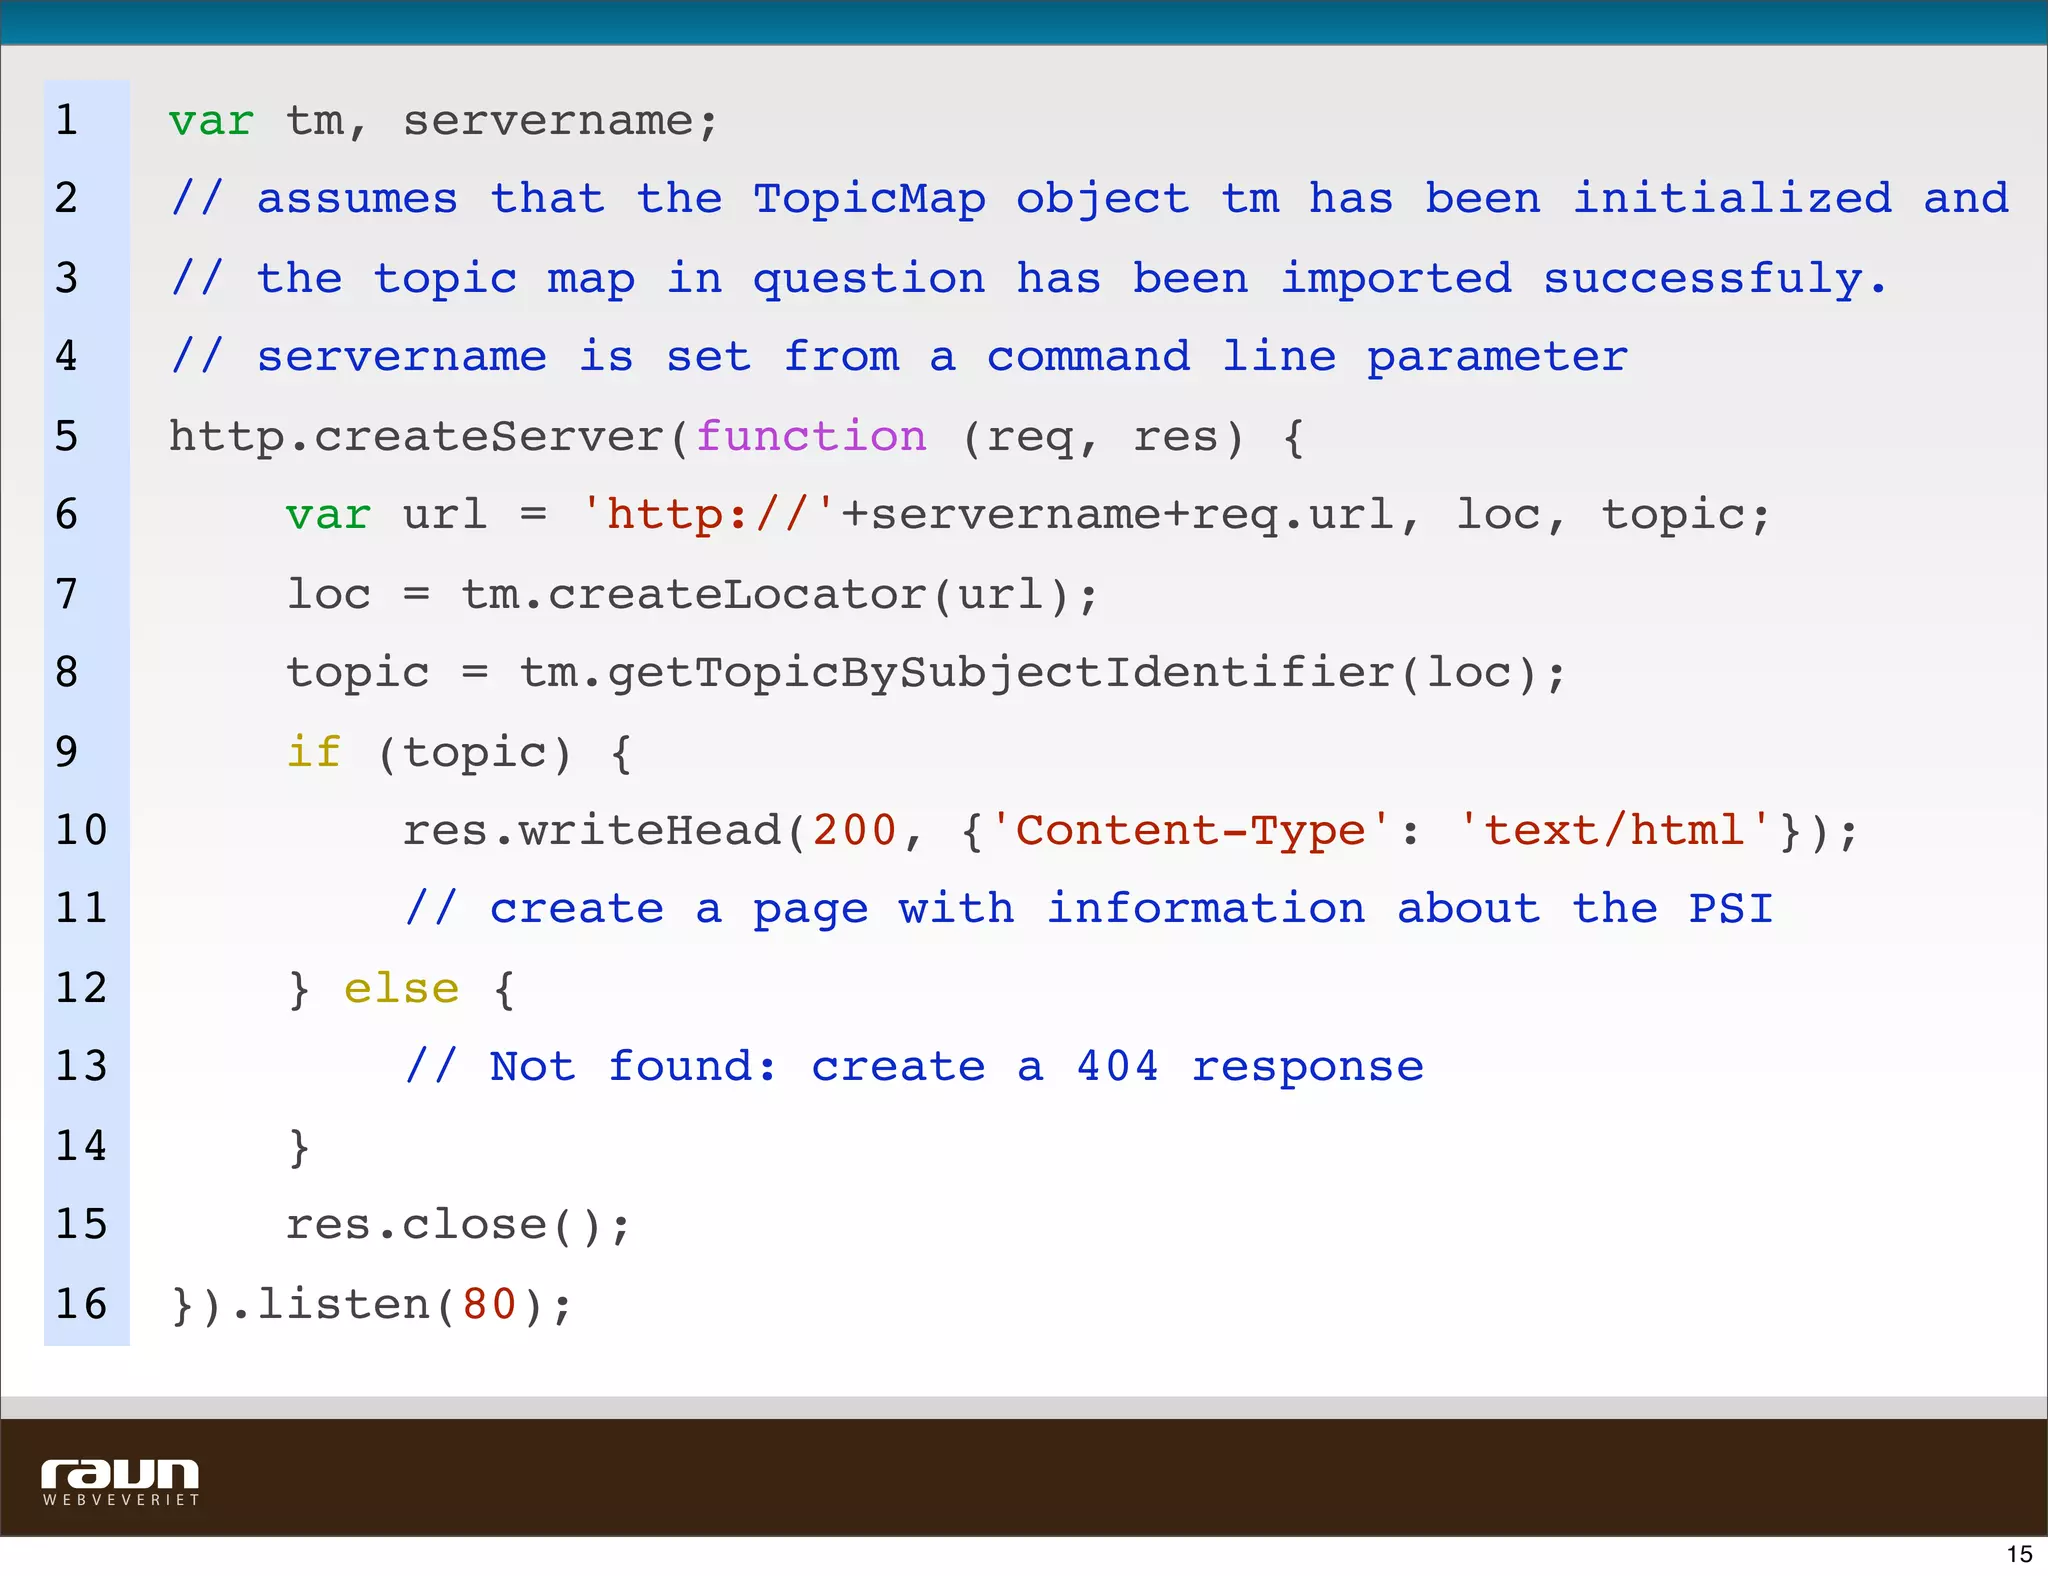The height and width of the screenshot is (1576, 2048).
Task: Click the red string 'http://'
Action: tap(708, 515)
